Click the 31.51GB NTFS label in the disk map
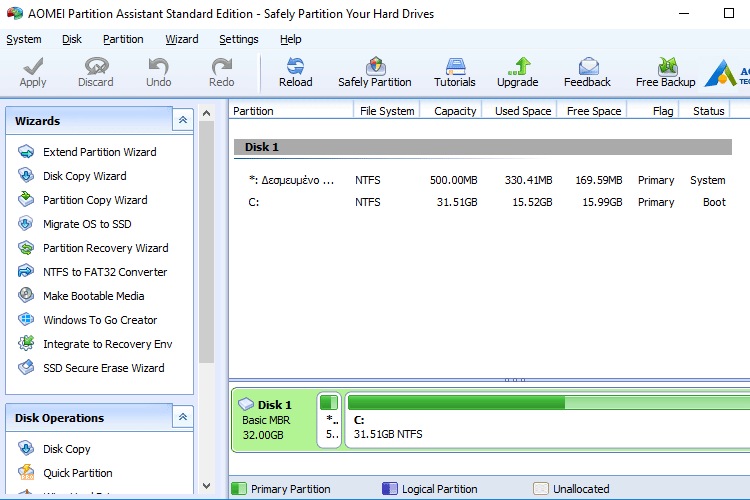 (388, 434)
